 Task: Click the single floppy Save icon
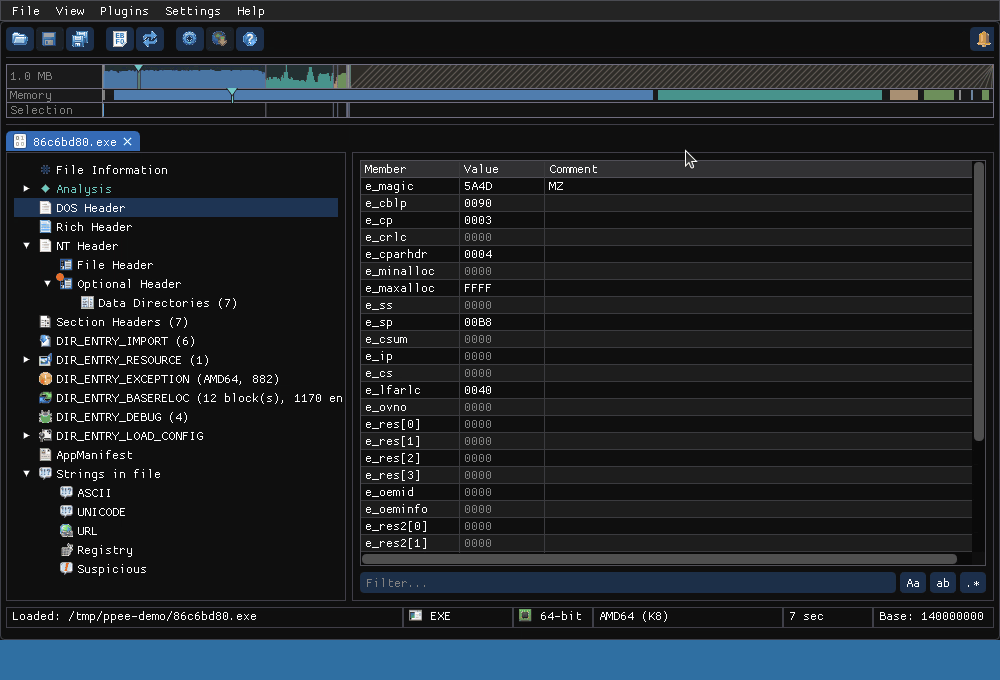coord(49,39)
